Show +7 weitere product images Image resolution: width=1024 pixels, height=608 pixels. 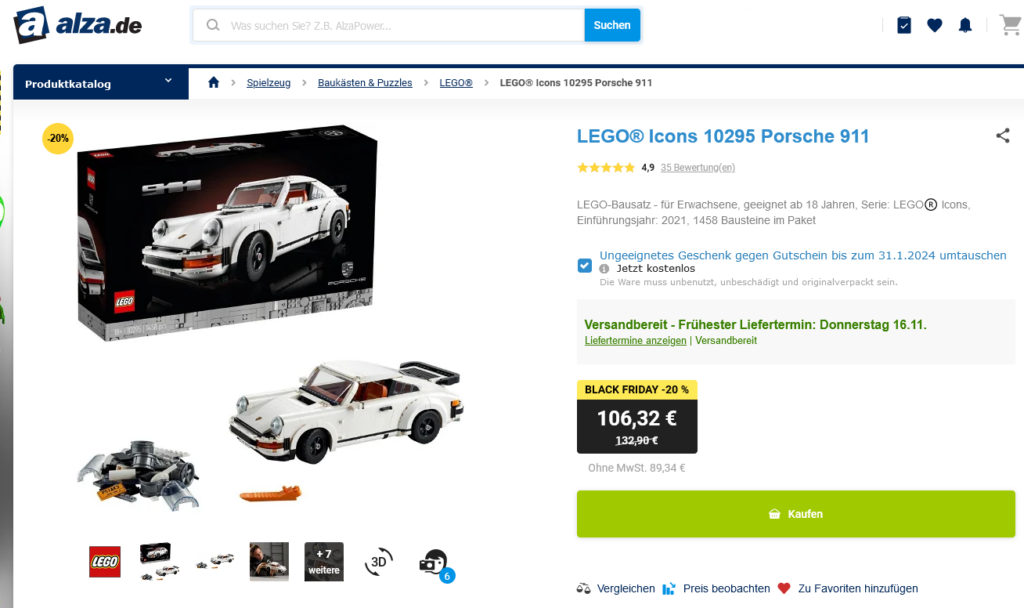pyautogui.click(x=324, y=562)
